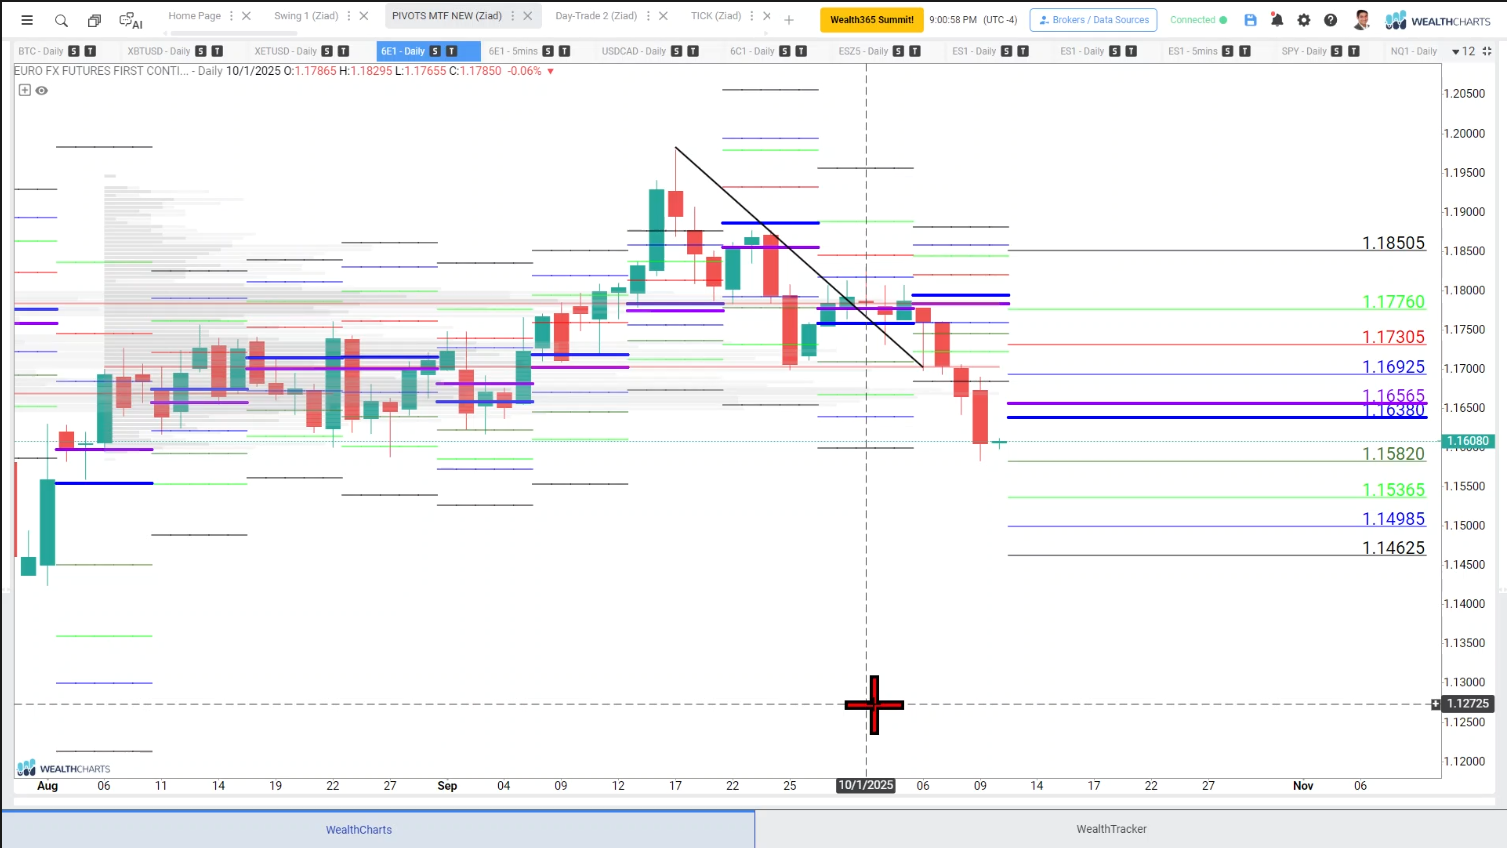This screenshot has width=1507, height=848.
Task: Switch to Day-Trade 2 (Ziad) tab
Action: click(x=596, y=16)
